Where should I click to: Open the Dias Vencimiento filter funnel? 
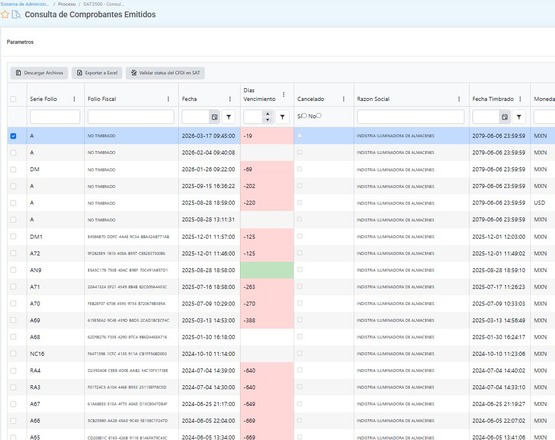(282, 117)
